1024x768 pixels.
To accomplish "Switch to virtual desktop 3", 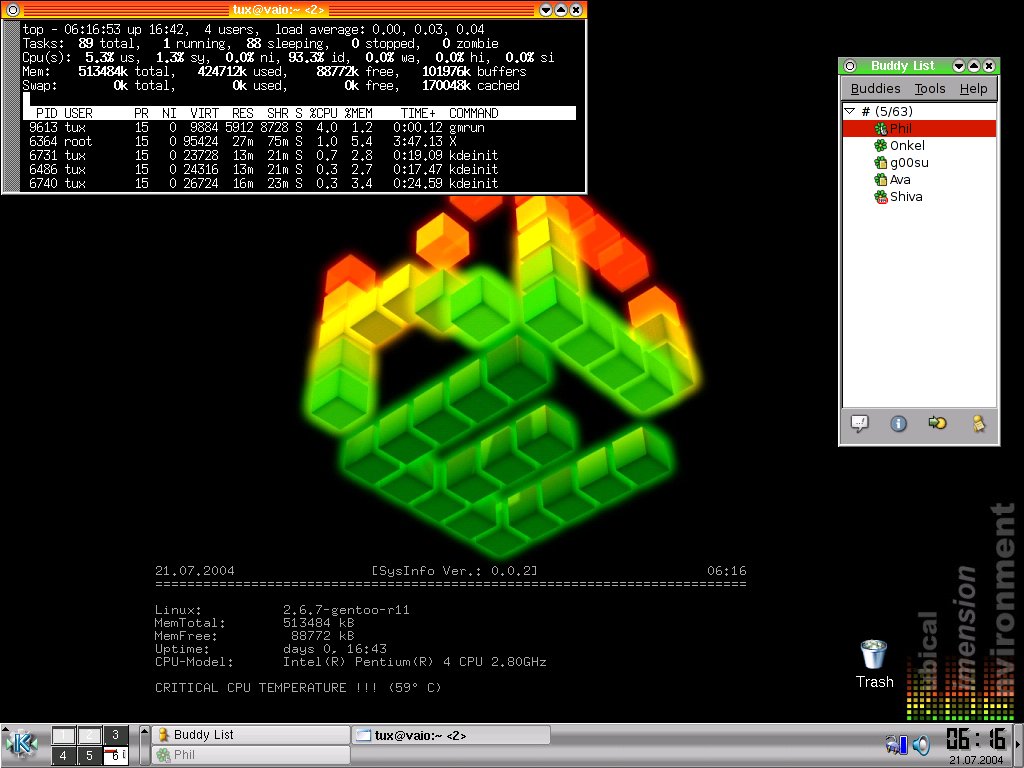I will click(x=116, y=735).
